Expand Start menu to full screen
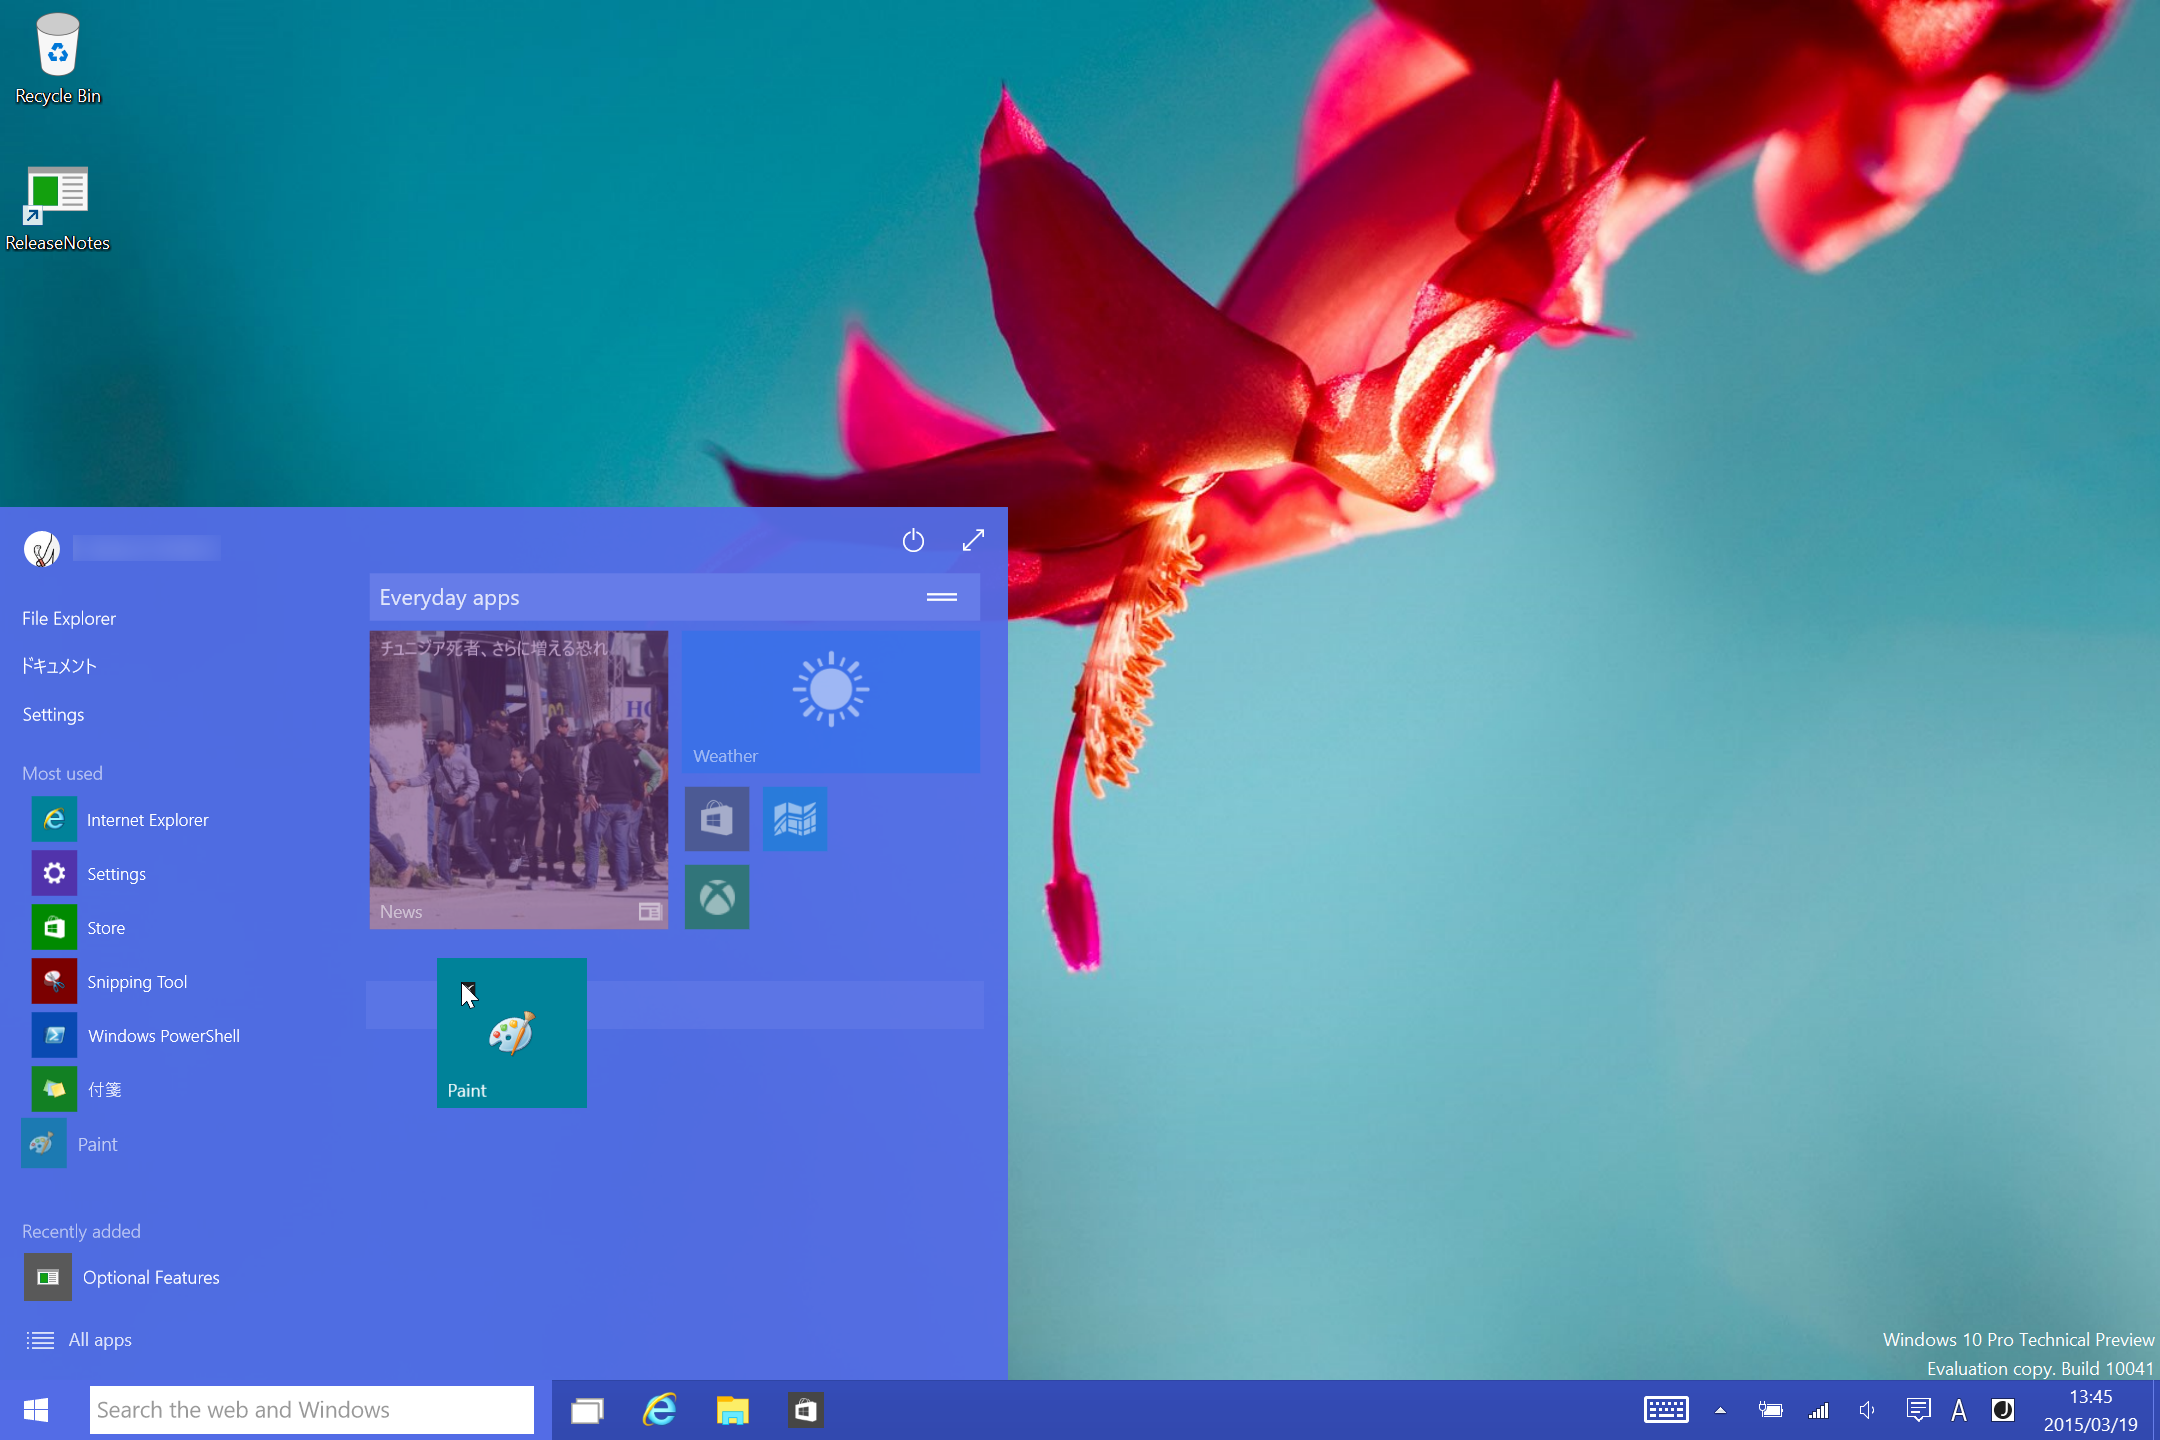2160x1440 pixels. [x=973, y=541]
